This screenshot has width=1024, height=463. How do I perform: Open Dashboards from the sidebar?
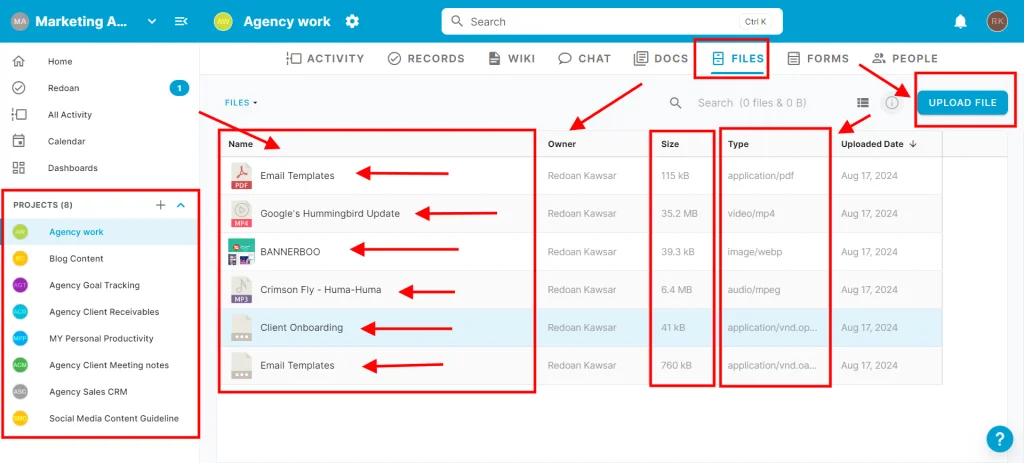[x=72, y=168]
